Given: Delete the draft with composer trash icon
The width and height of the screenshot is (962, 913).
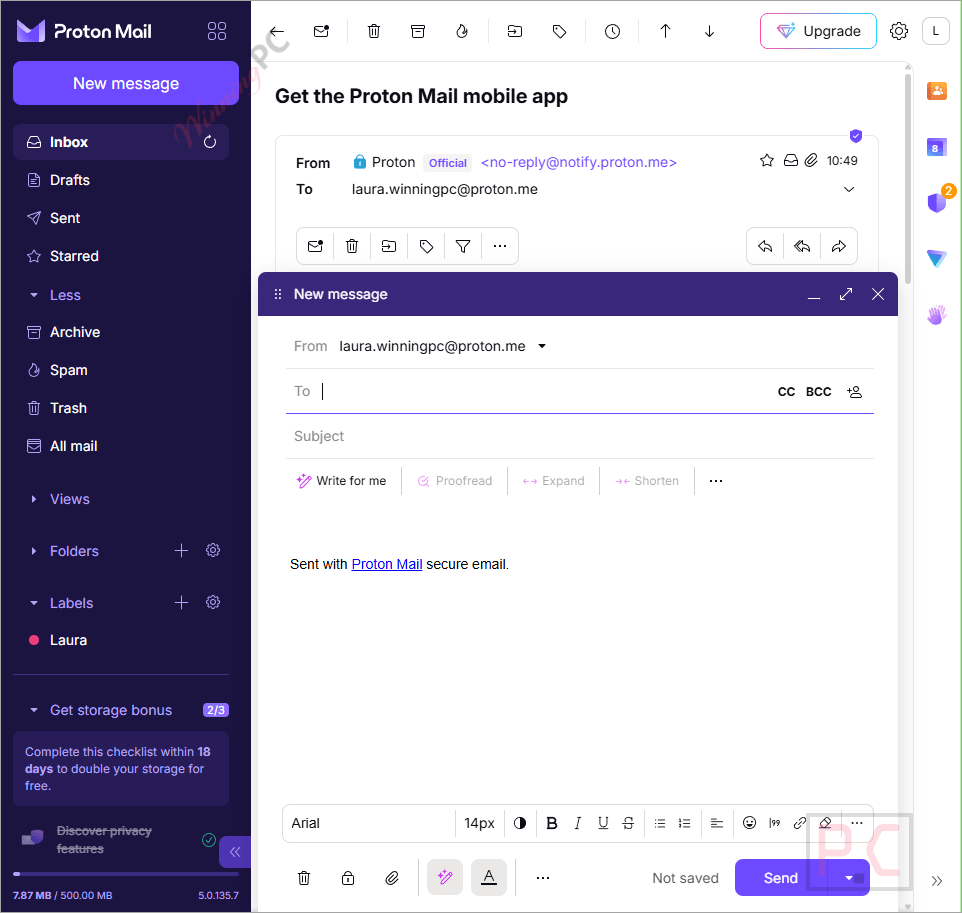Looking at the screenshot, I should (304, 878).
